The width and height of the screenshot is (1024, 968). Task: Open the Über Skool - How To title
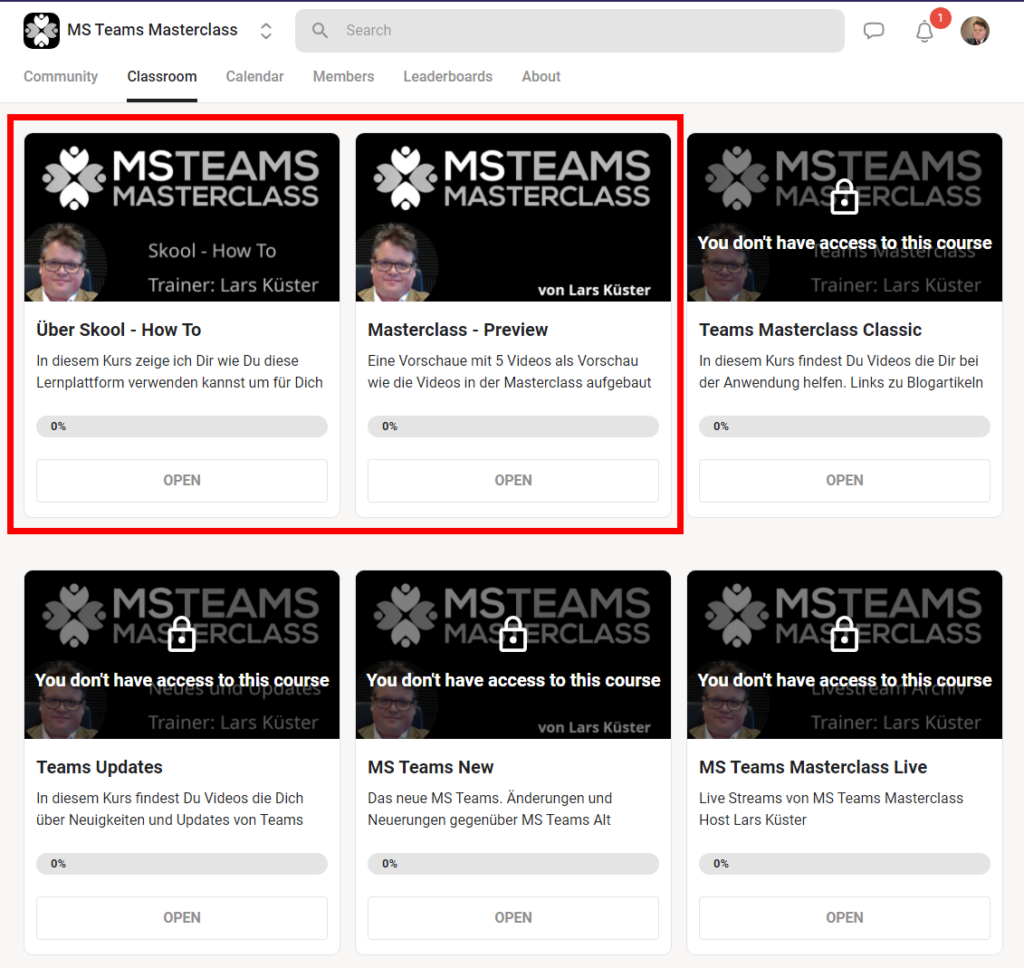point(119,330)
